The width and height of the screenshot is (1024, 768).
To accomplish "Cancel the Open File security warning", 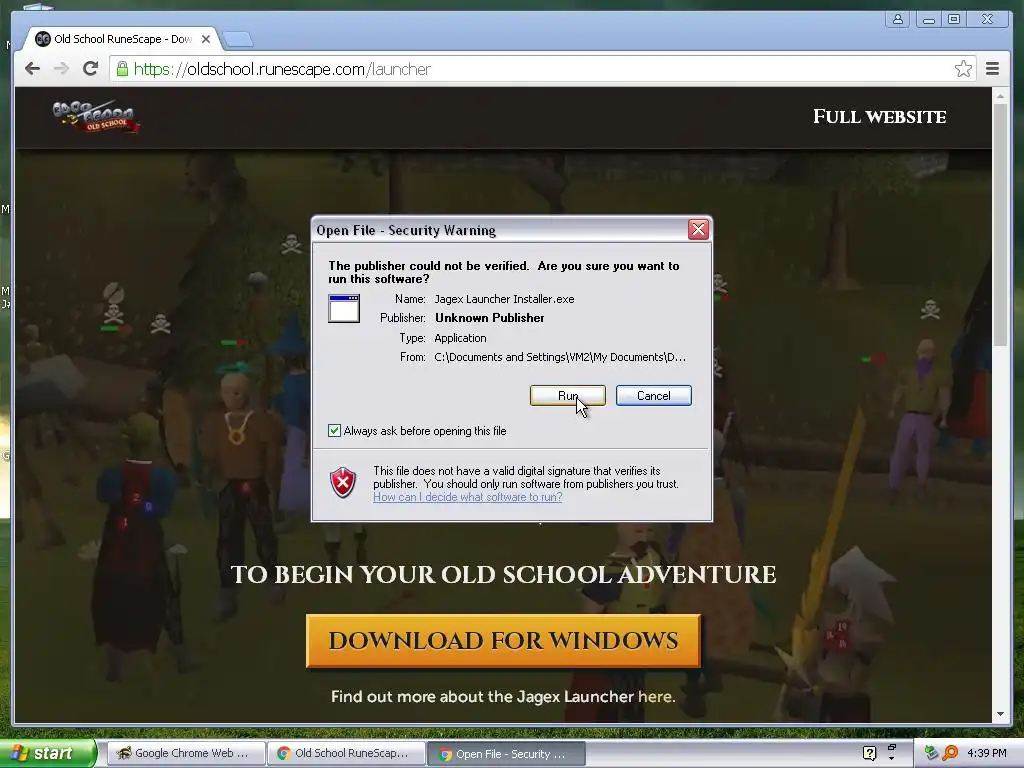I will coord(654,396).
